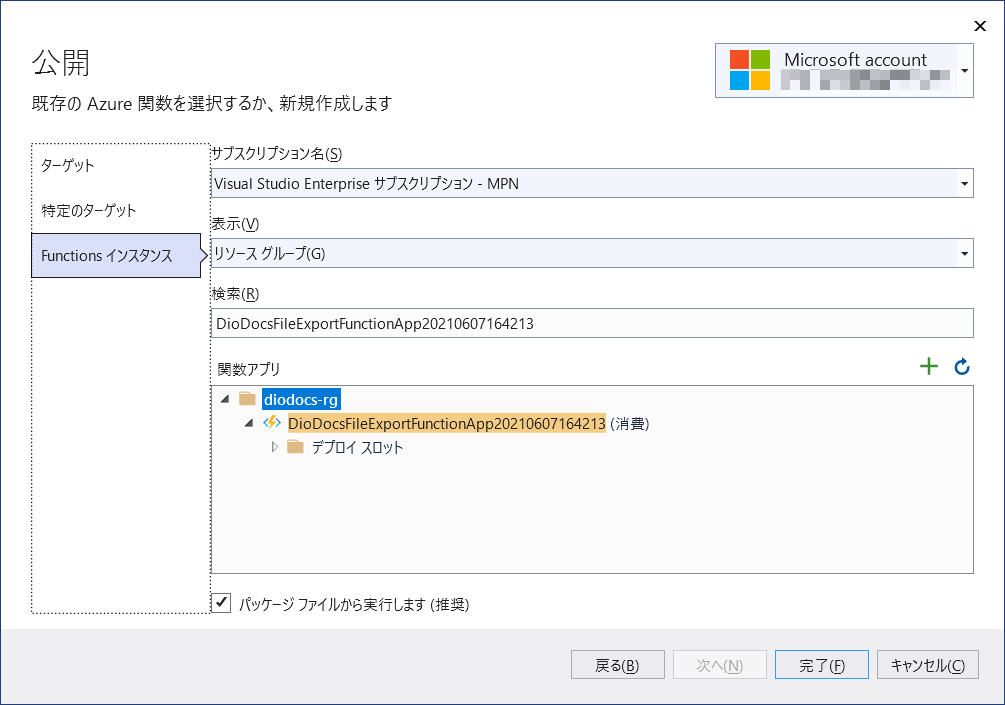Image resolution: width=1005 pixels, height=705 pixels.
Task: Click the green plus create new function icon
Action: [929, 367]
